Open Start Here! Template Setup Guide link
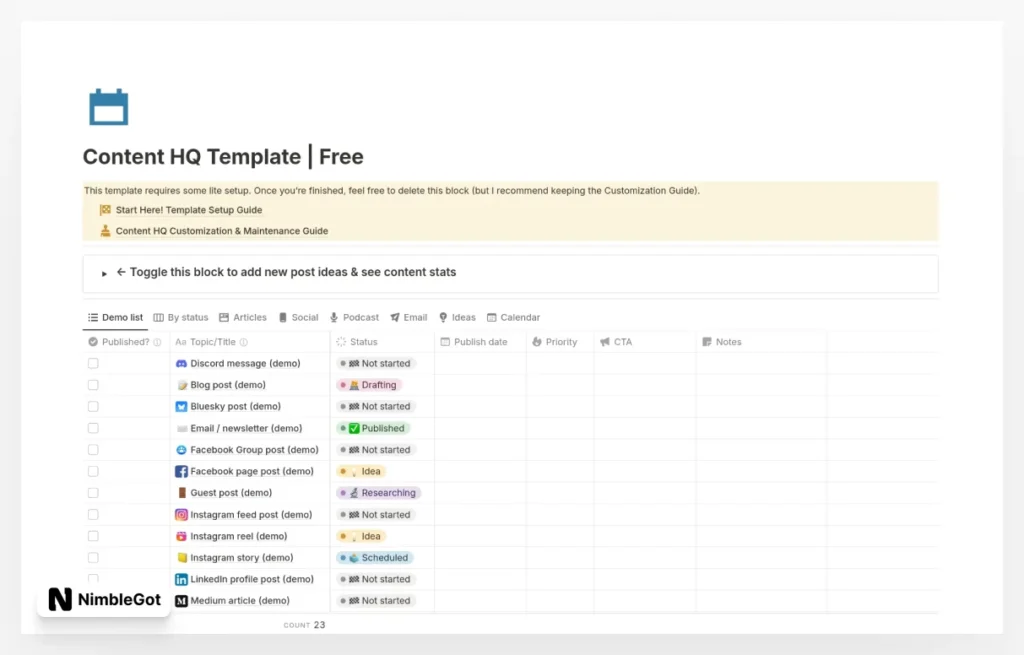Screen dimensions: 1024x655 tap(189, 210)
